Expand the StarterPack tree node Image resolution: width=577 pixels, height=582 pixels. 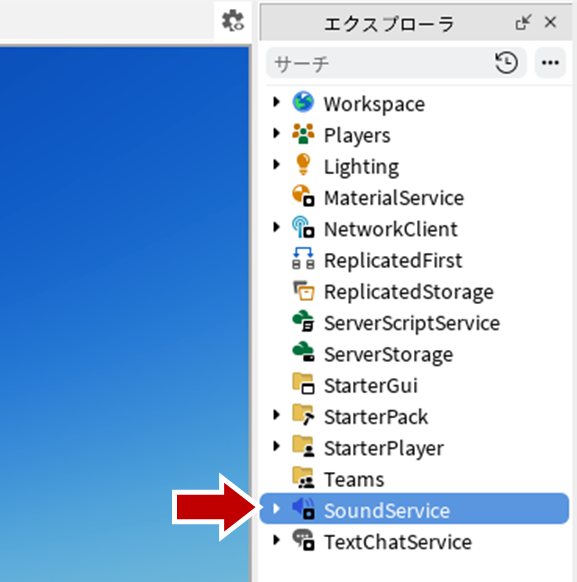(x=276, y=415)
